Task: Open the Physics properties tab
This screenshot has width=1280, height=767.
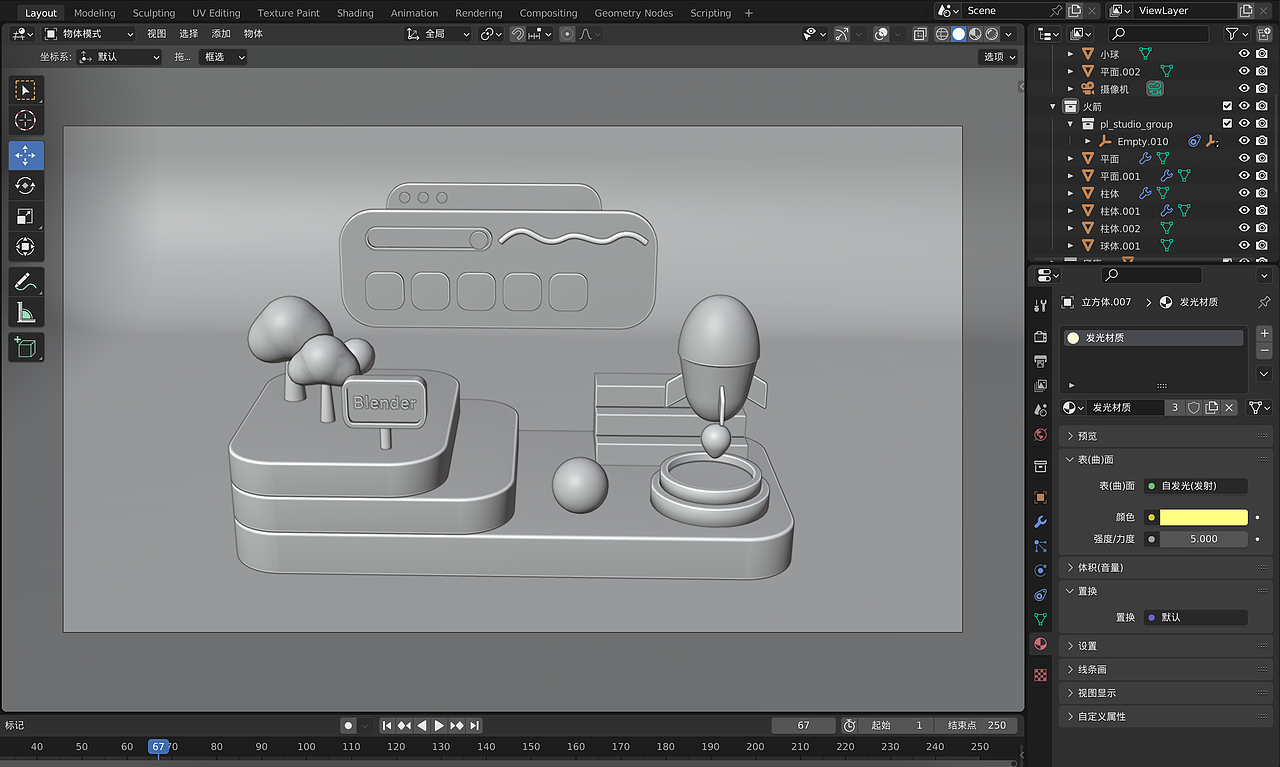Action: click(x=1041, y=570)
